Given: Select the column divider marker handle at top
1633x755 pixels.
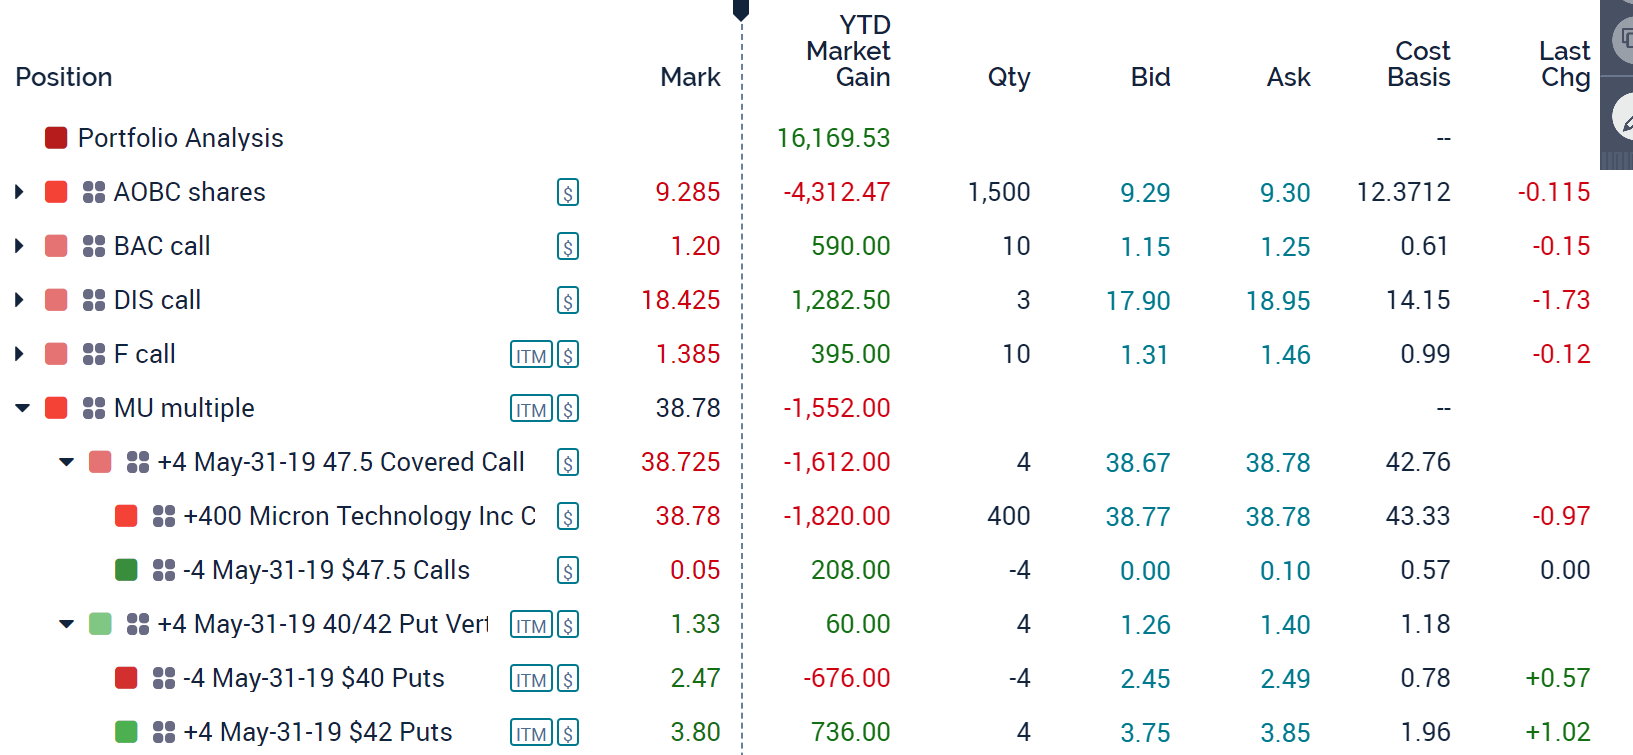Looking at the screenshot, I should coord(741,10).
